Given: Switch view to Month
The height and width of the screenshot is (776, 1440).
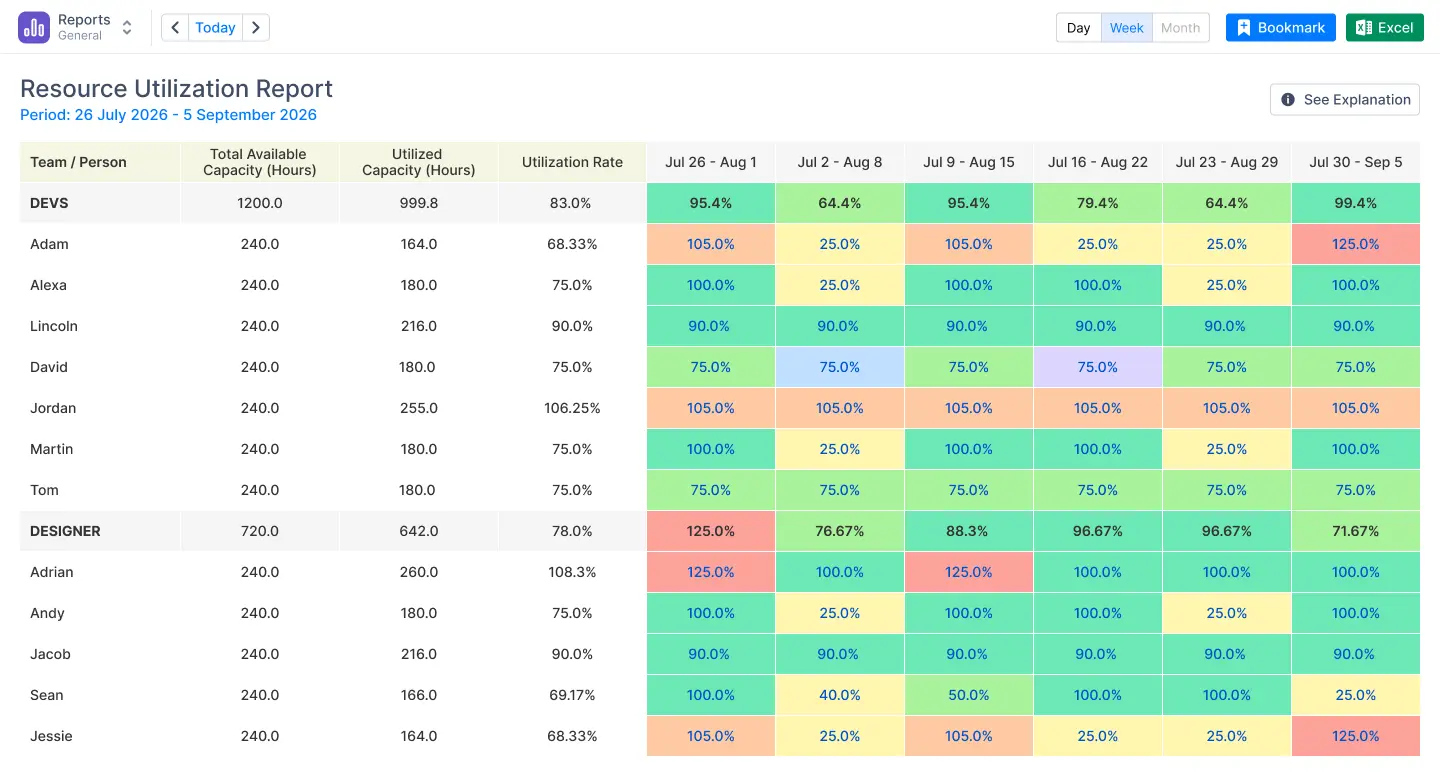Looking at the screenshot, I should tap(1180, 28).
